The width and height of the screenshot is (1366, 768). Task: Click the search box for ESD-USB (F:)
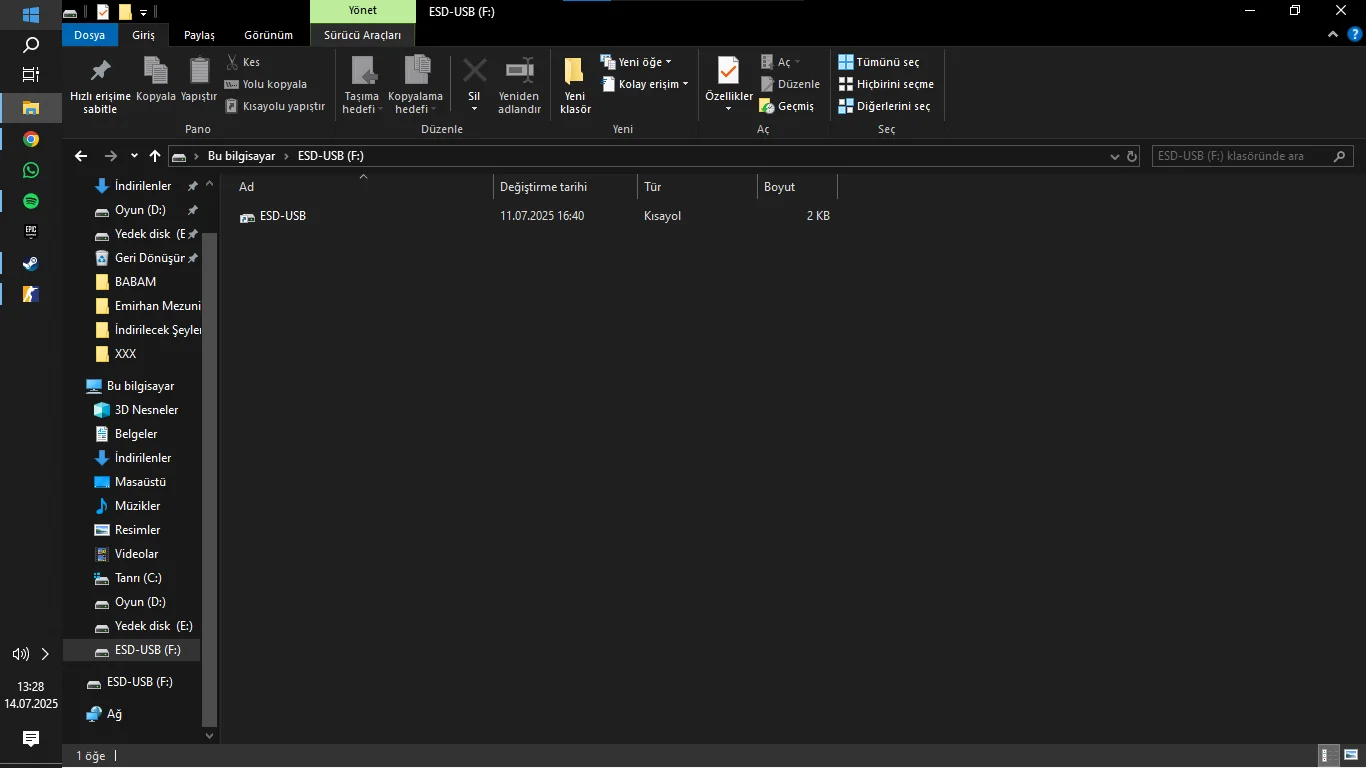pos(1253,156)
